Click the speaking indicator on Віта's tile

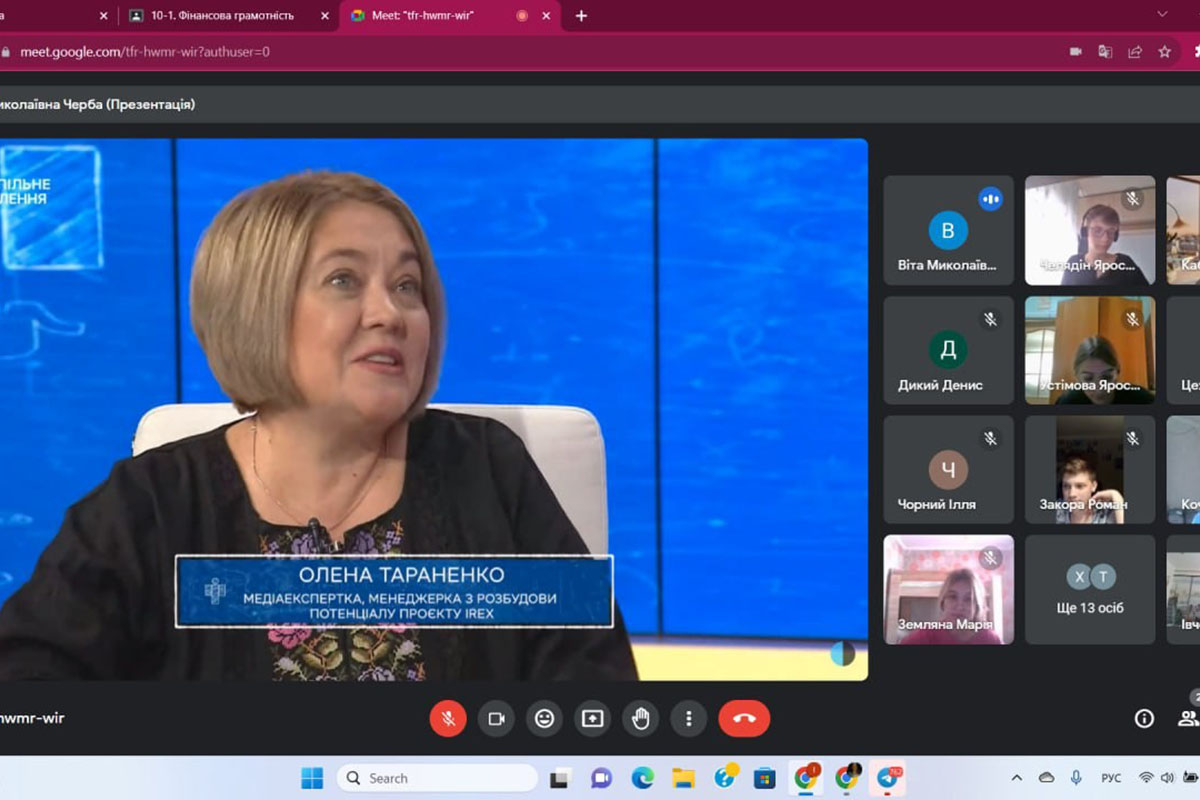(991, 199)
